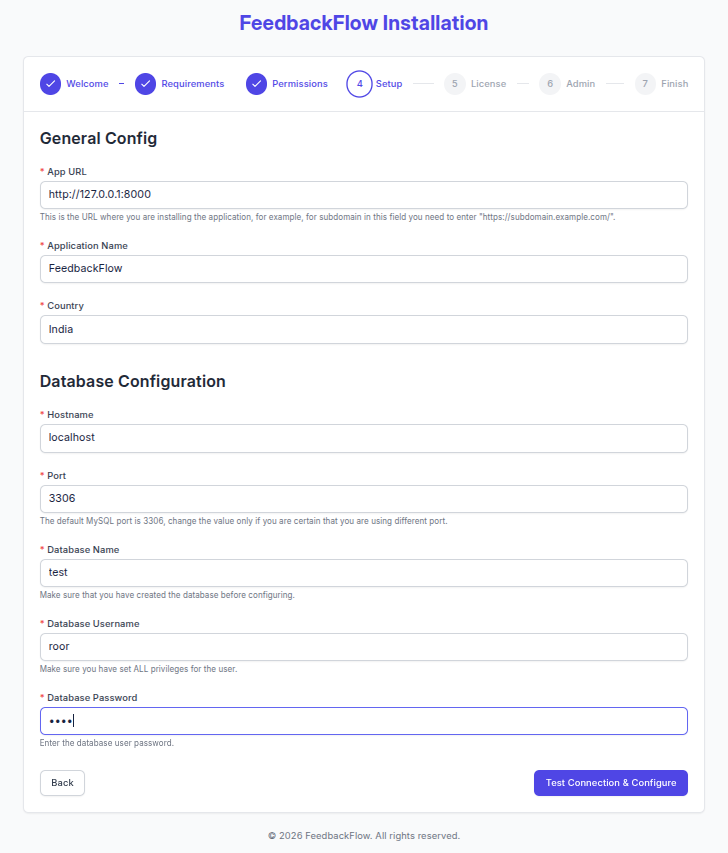Click the step 7 Finish circle
728x853 pixels.
646,84
